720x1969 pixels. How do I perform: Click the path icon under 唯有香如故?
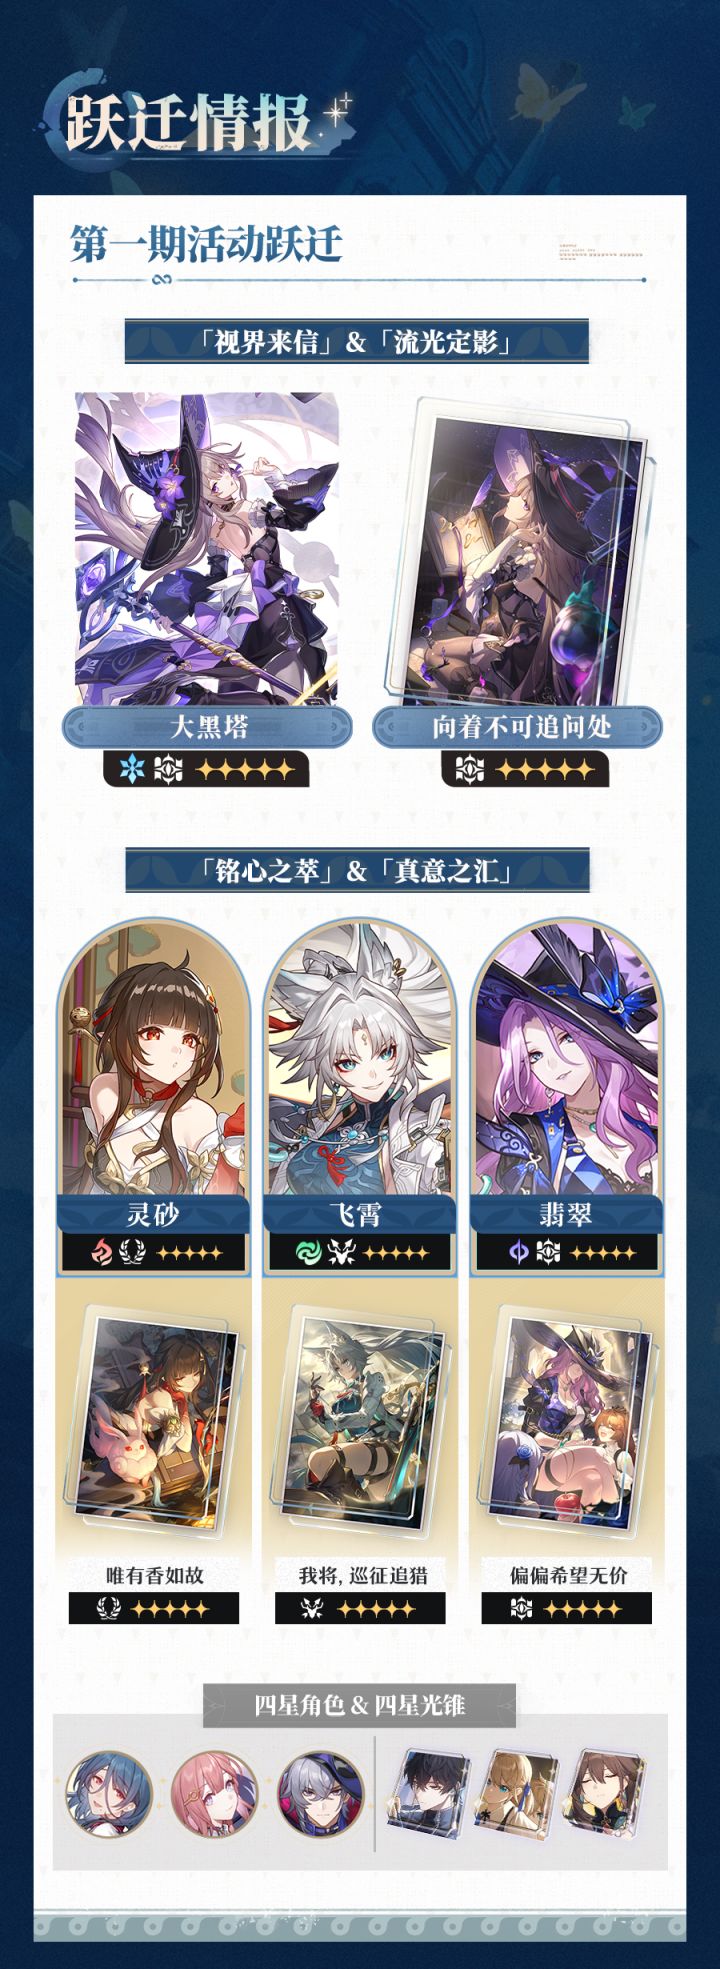tap(109, 1608)
